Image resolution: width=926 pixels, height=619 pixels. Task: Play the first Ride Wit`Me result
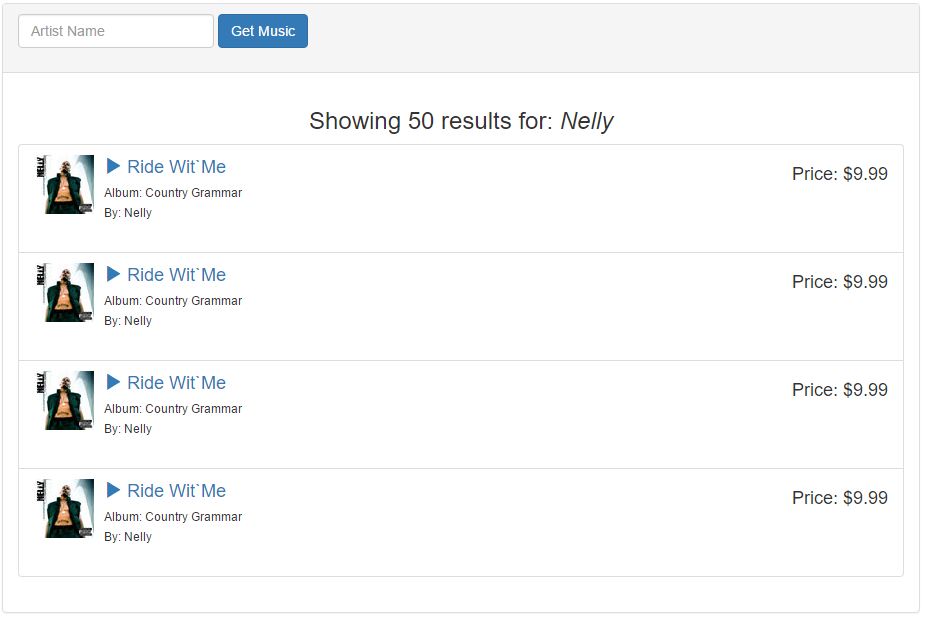(113, 166)
